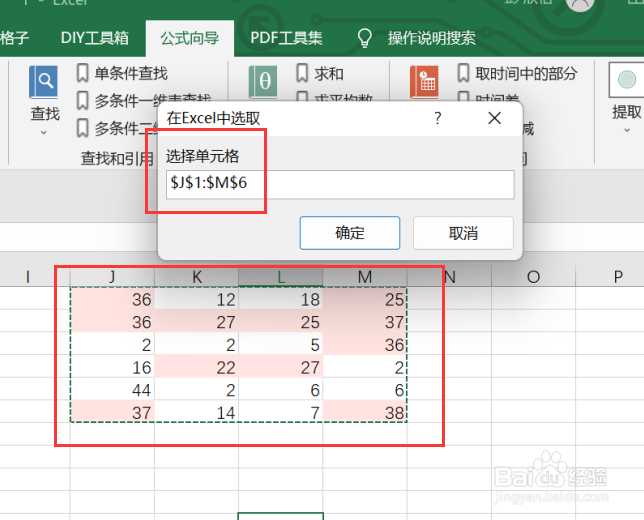Confirm with the 确定 button
The height and width of the screenshot is (520, 644).
350,233
